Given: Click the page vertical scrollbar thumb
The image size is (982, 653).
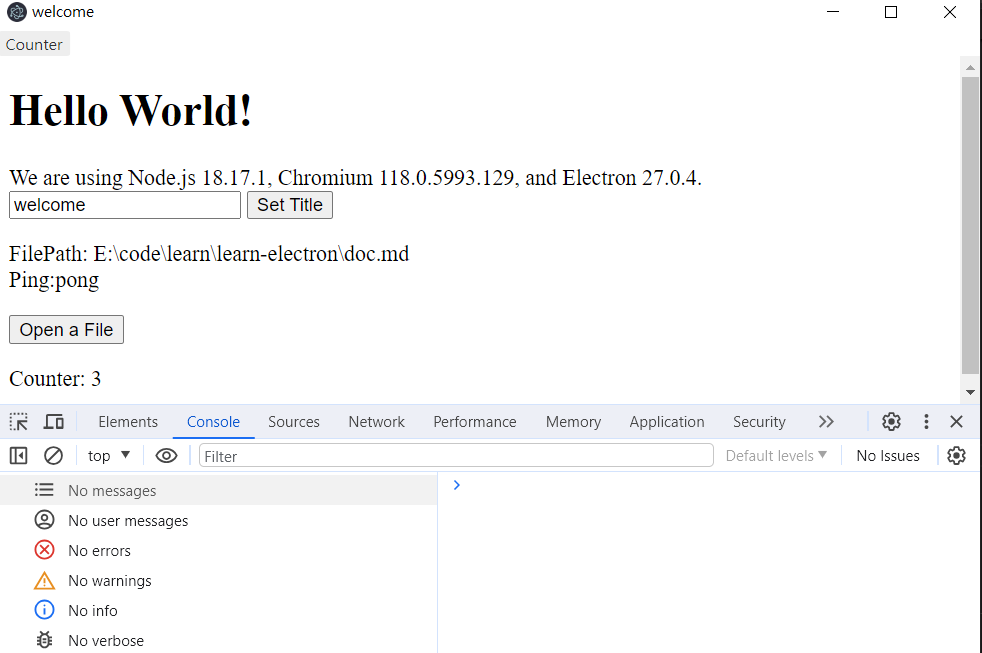Looking at the screenshot, I should 970,225.
